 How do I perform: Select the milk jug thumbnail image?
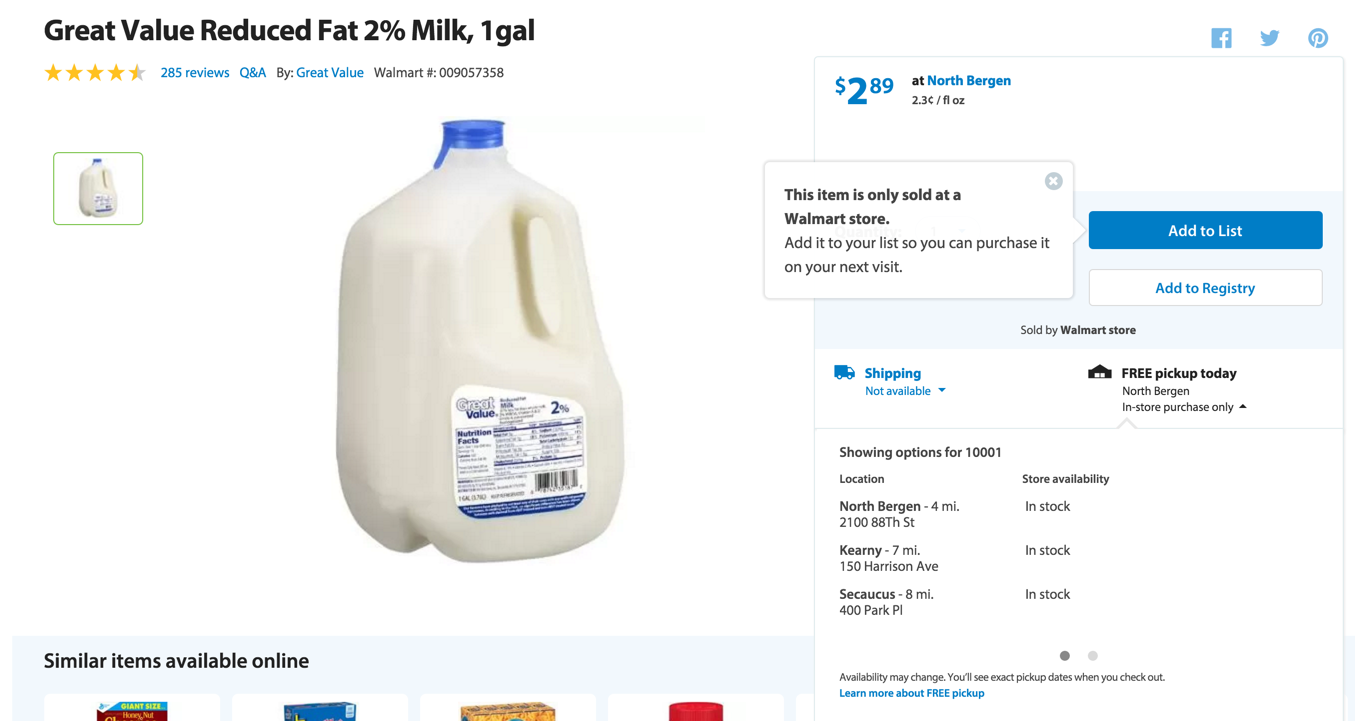(x=98, y=188)
